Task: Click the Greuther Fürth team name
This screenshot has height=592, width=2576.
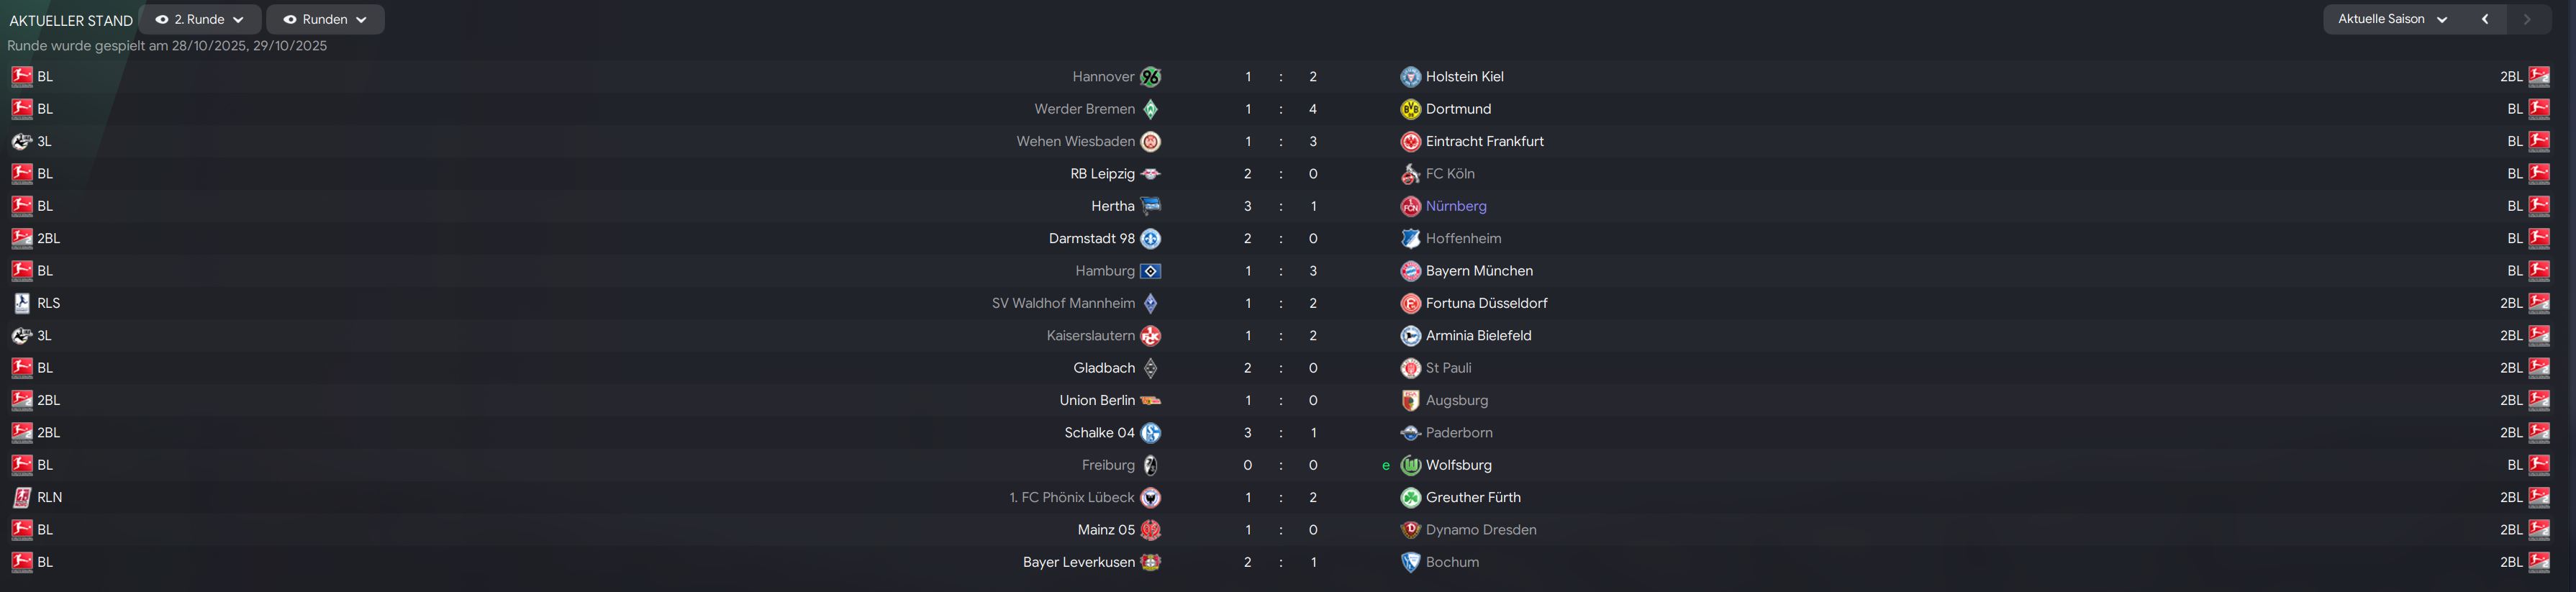Action: click(x=1473, y=497)
